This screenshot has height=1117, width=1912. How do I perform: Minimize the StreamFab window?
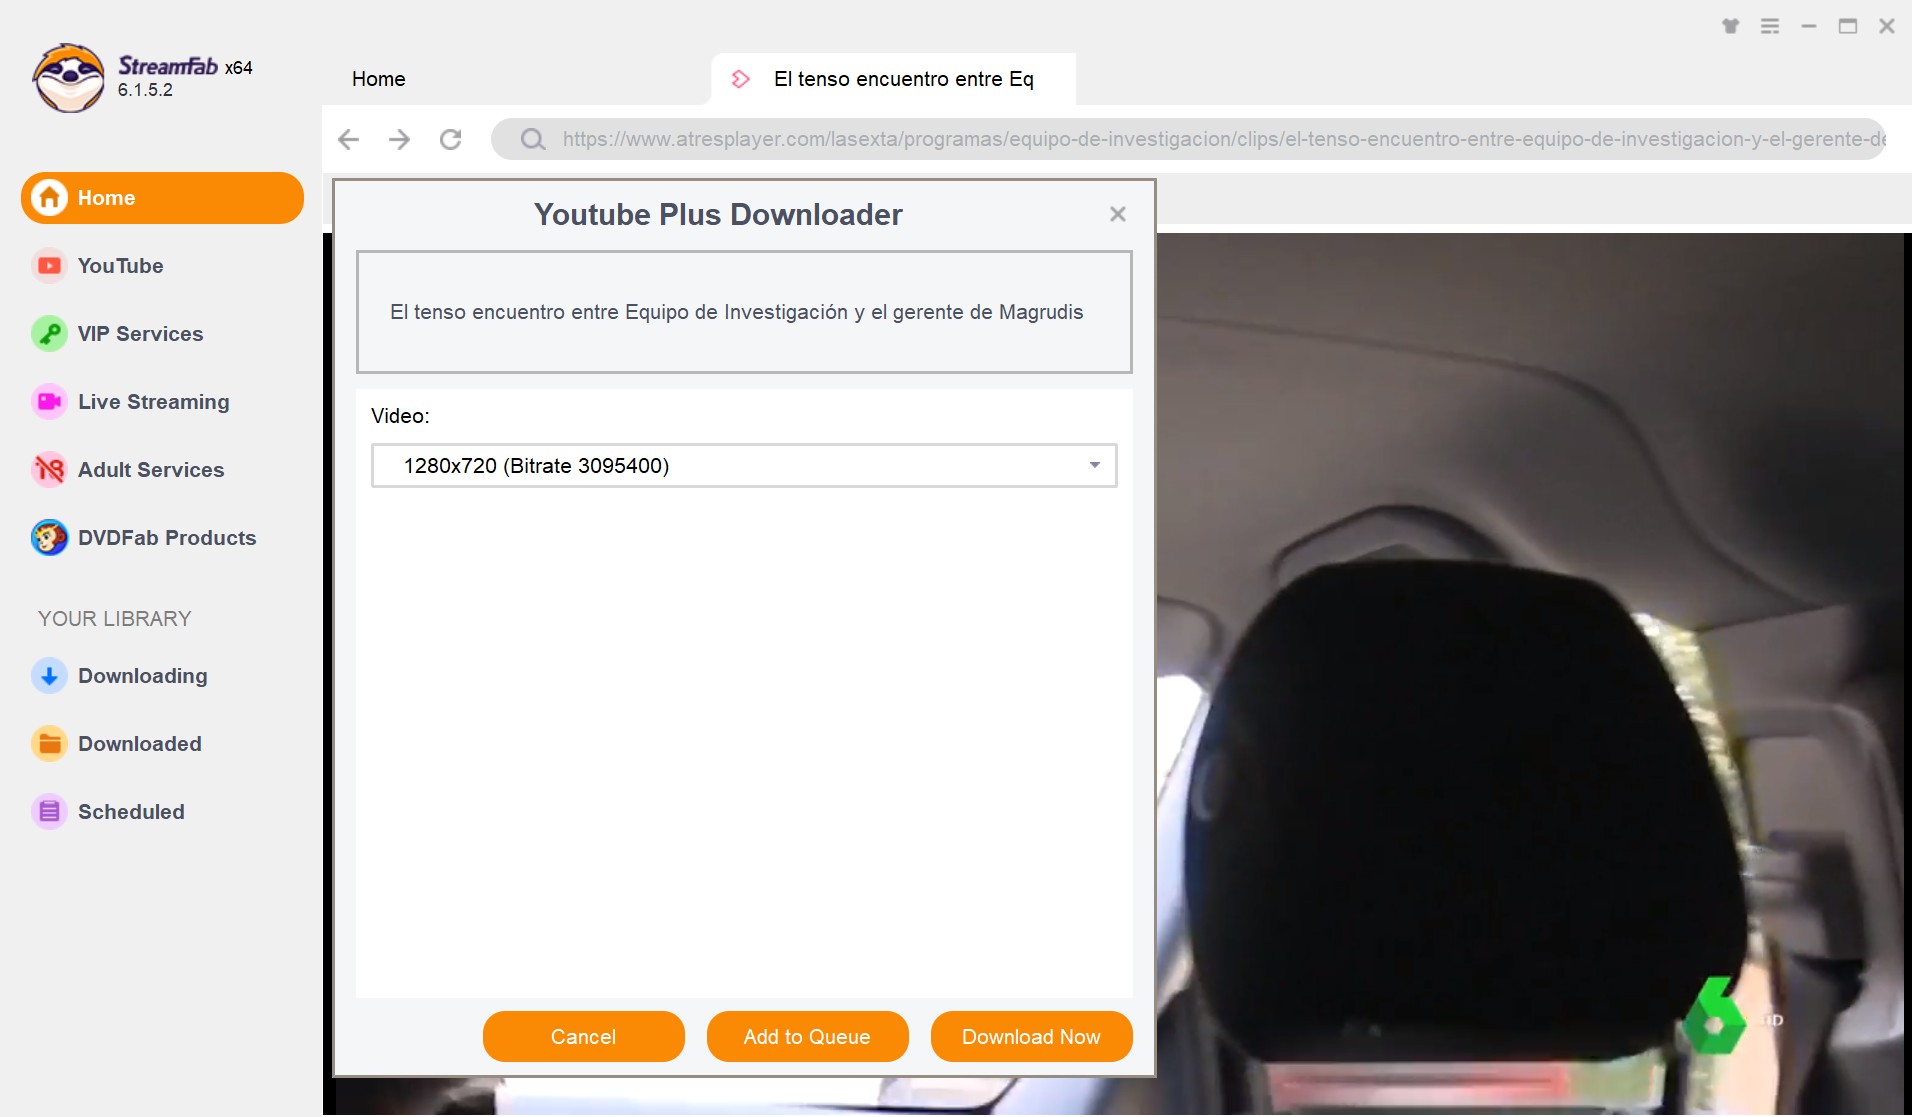(1809, 26)
